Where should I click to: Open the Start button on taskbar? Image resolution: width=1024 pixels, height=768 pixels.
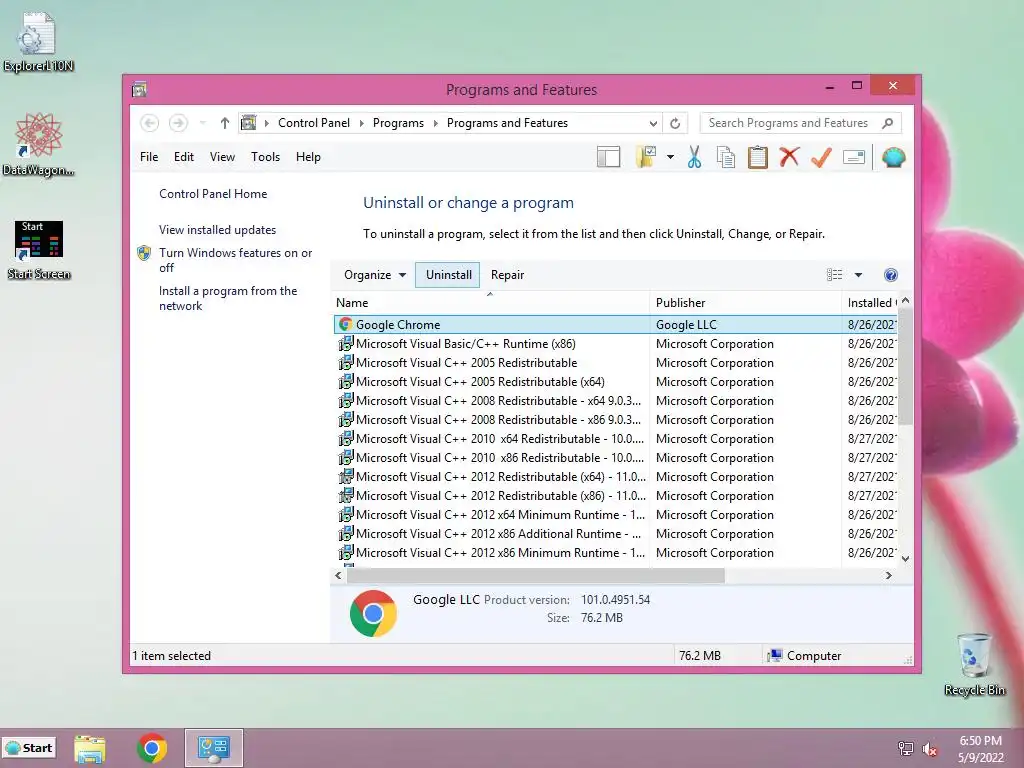click(29, 748)
